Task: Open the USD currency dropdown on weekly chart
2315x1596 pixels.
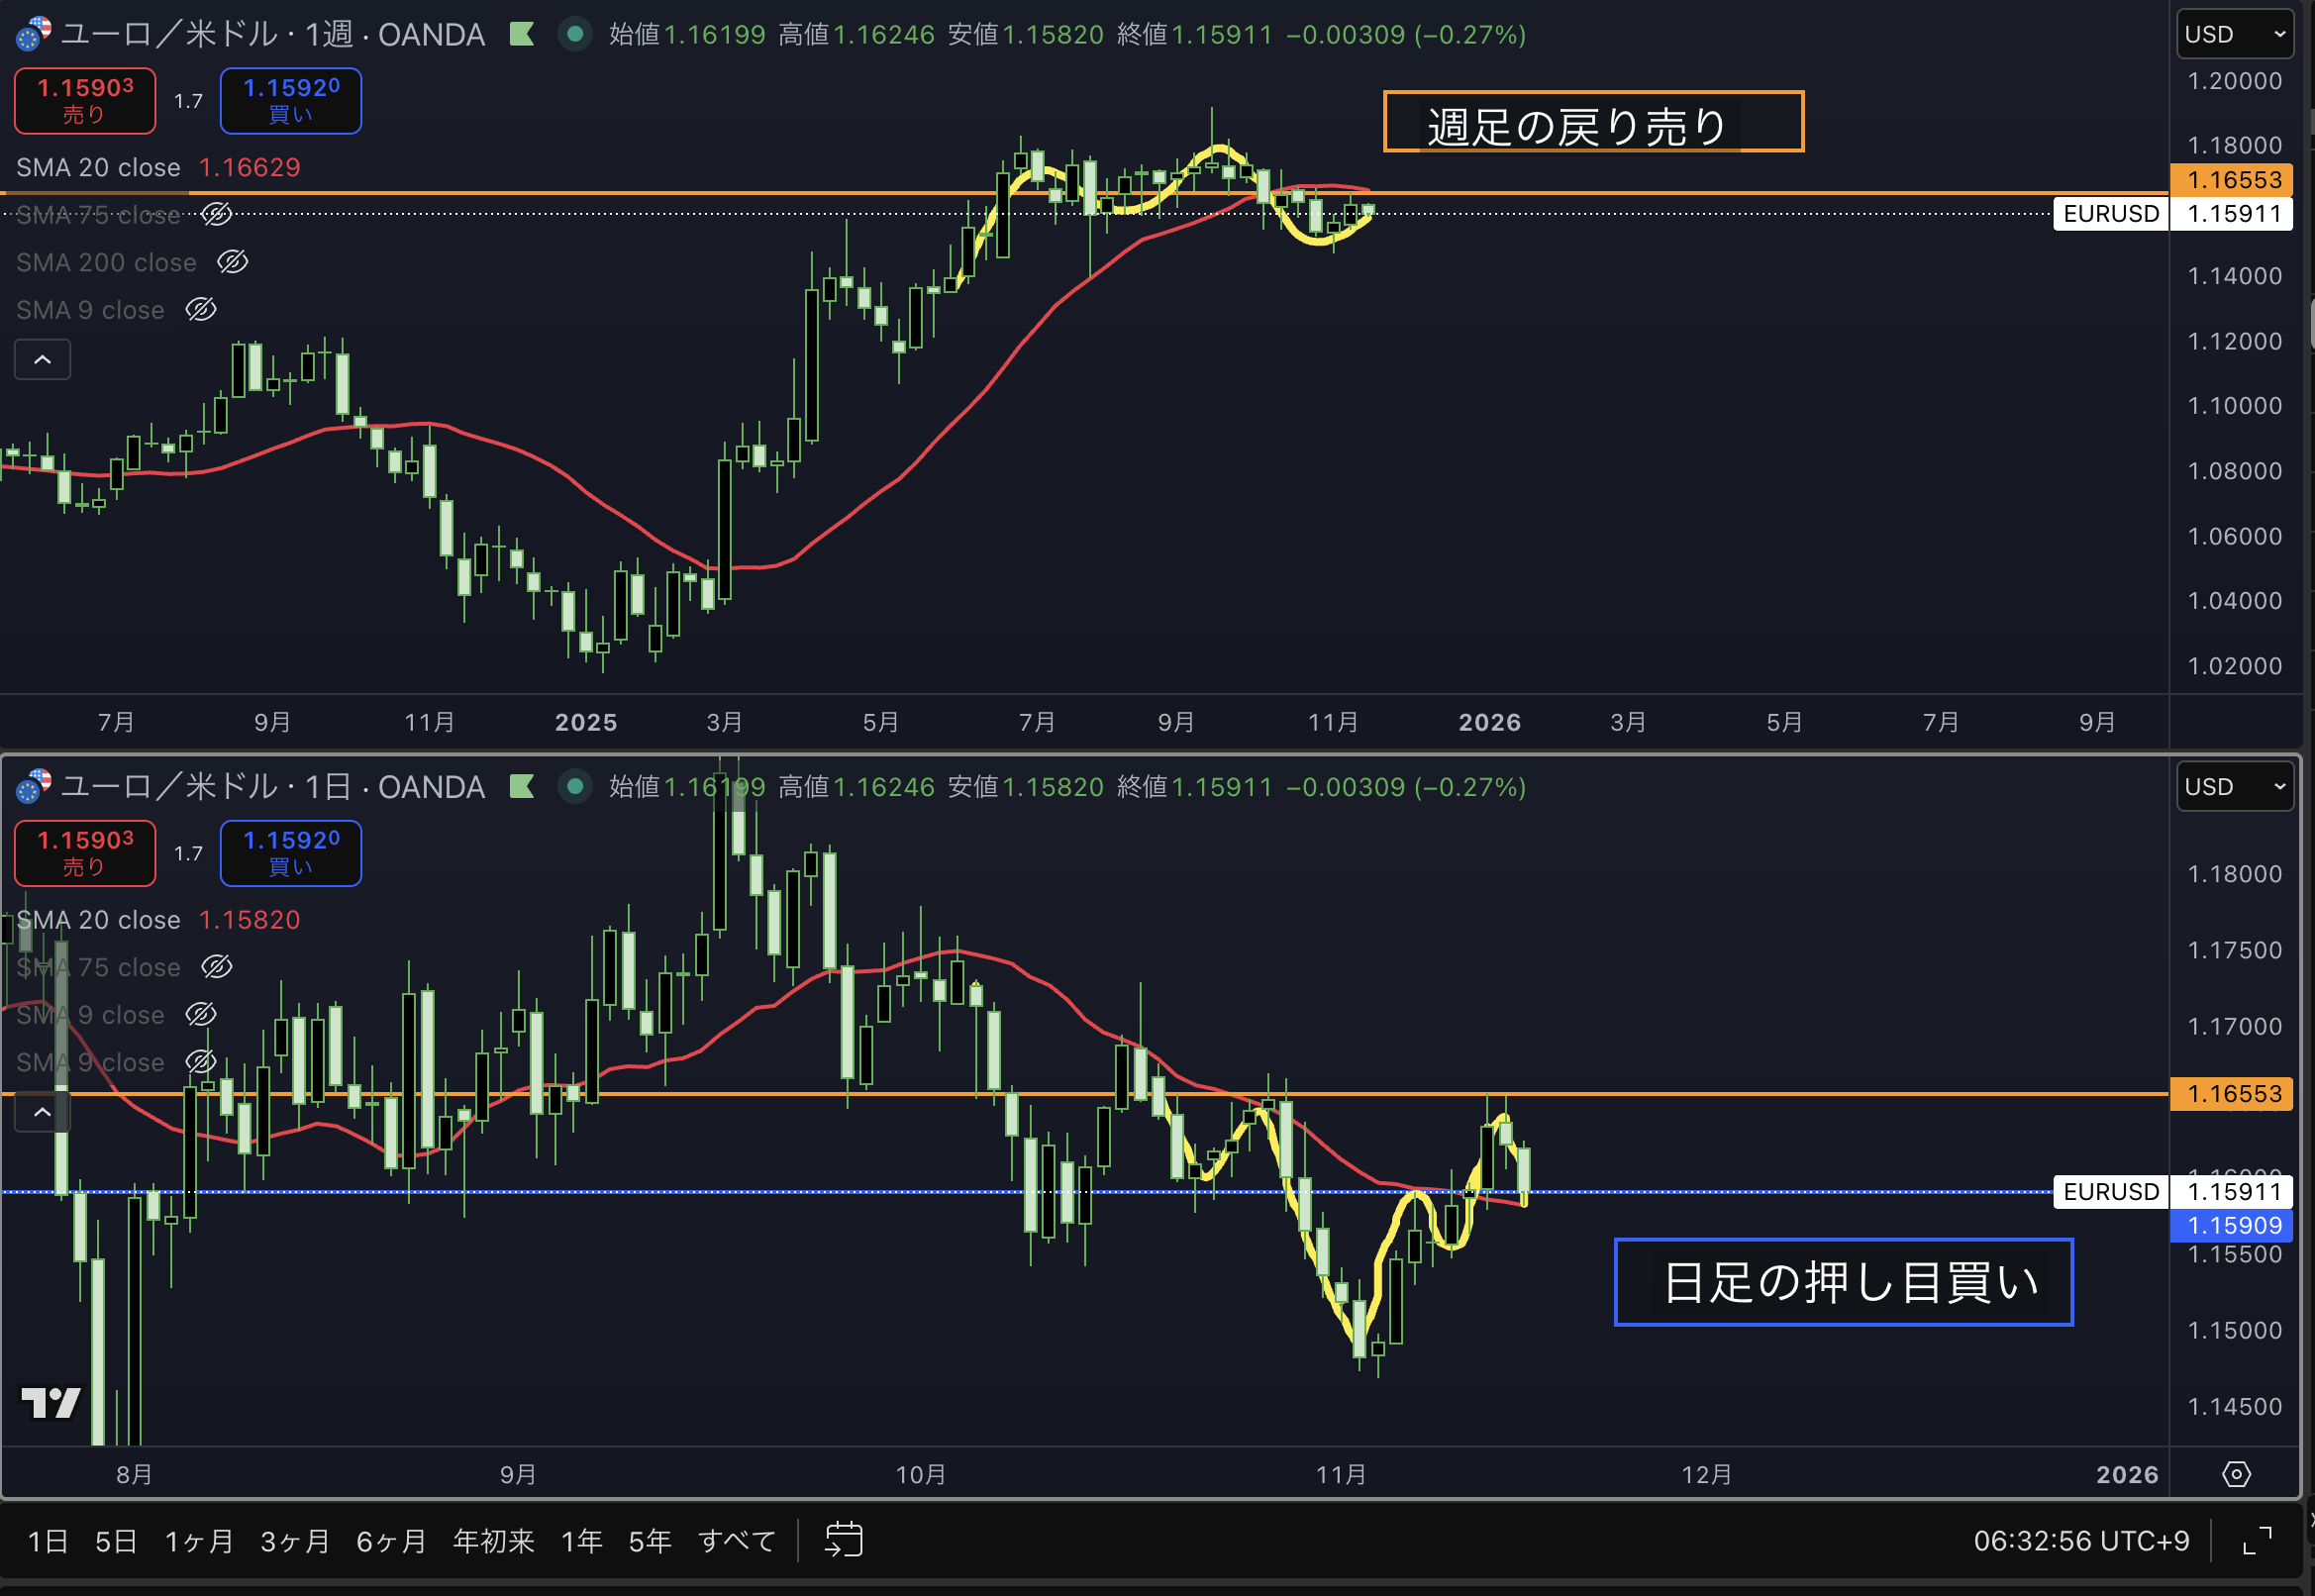Action: pos(2234,34)
